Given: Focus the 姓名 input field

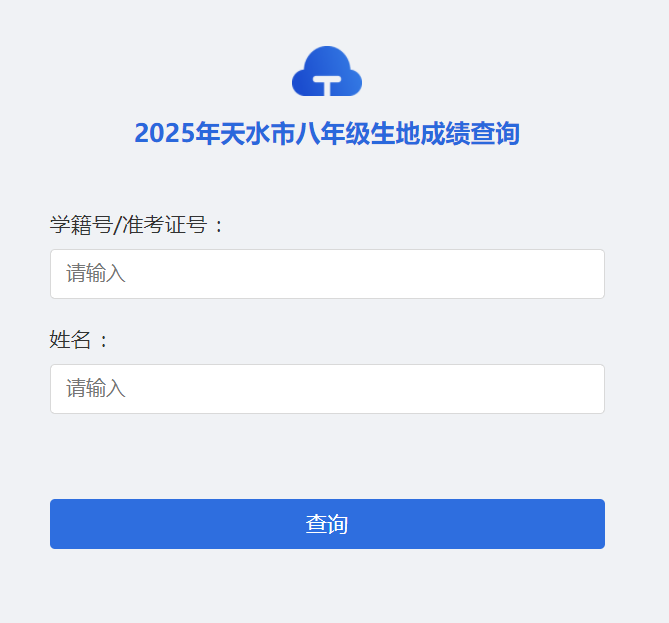Looking at the screenshot, I should tap(327, 389).
